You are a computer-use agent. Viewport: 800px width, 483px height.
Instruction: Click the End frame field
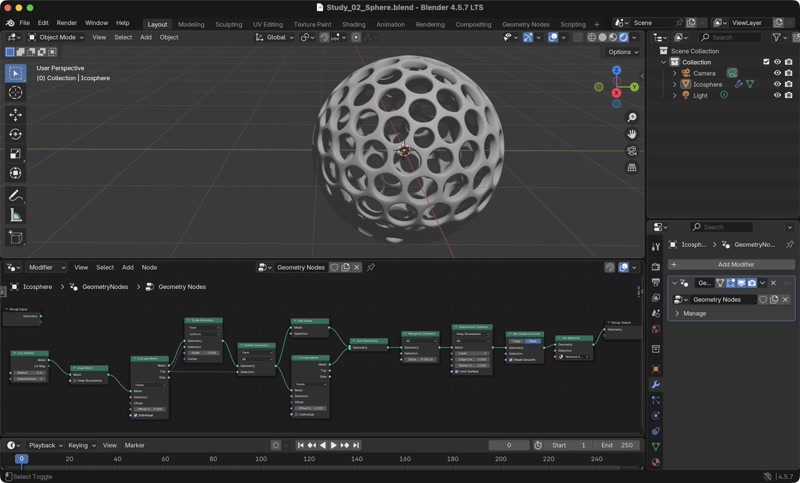tap(618, 445)
